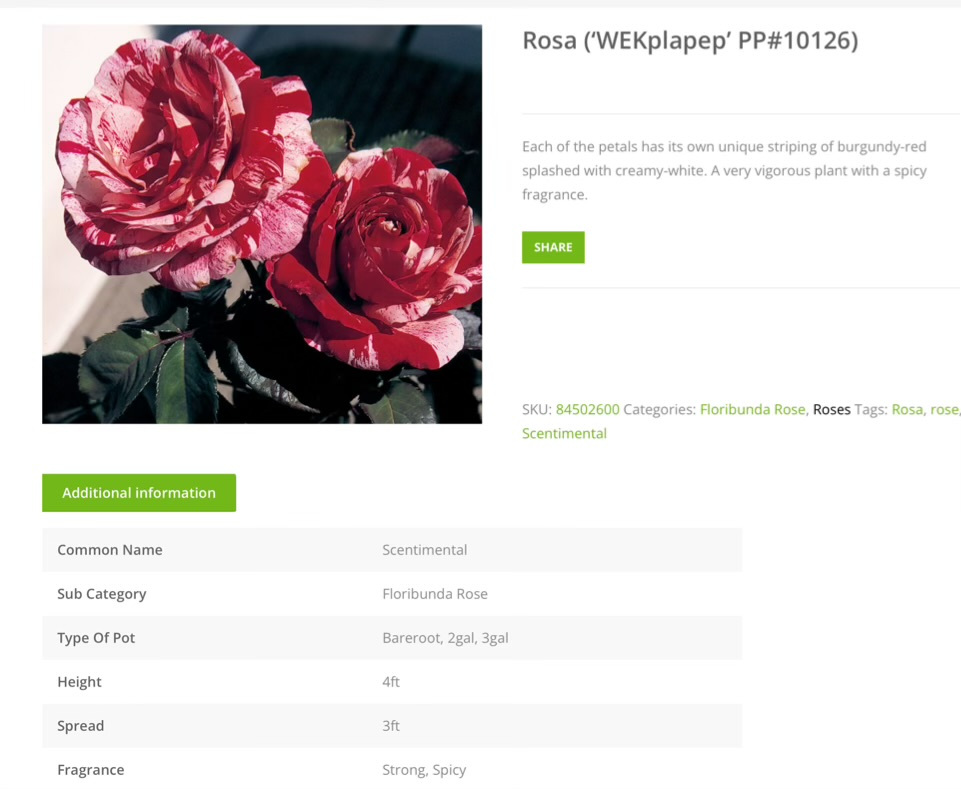961x789 pixels.
Task: Click the green SHARE button
Action: [x=553, y=247]
